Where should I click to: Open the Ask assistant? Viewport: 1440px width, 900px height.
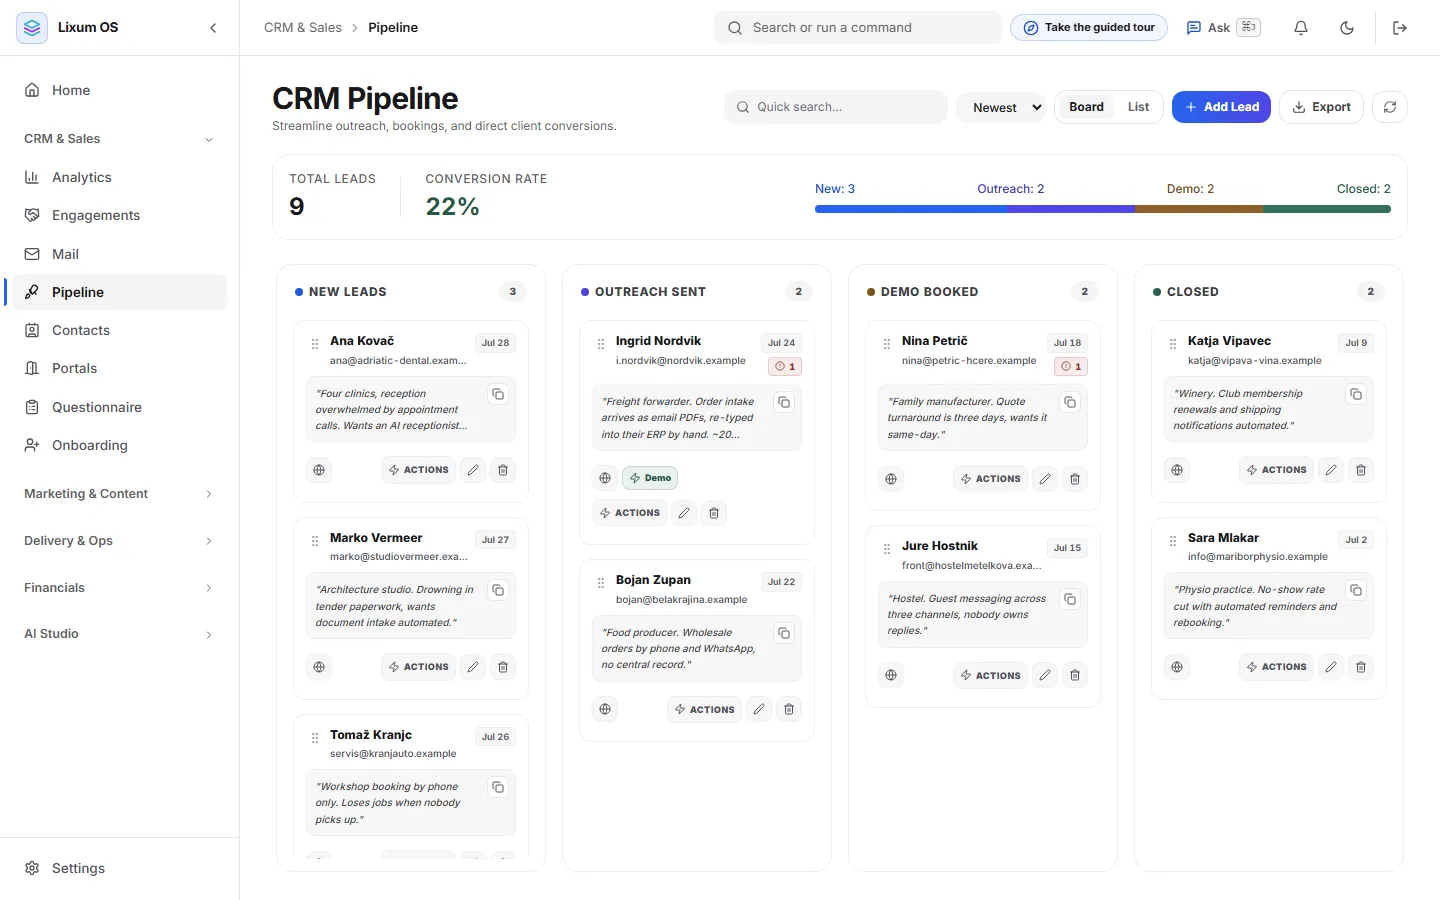[x=1223, y=28]
